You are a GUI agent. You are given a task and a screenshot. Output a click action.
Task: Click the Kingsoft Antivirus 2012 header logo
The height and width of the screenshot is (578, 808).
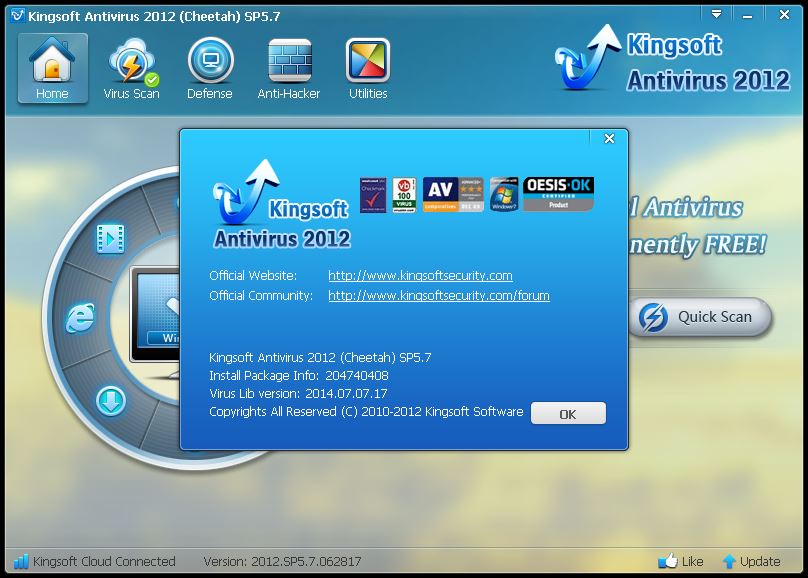[x=672, y=59]
